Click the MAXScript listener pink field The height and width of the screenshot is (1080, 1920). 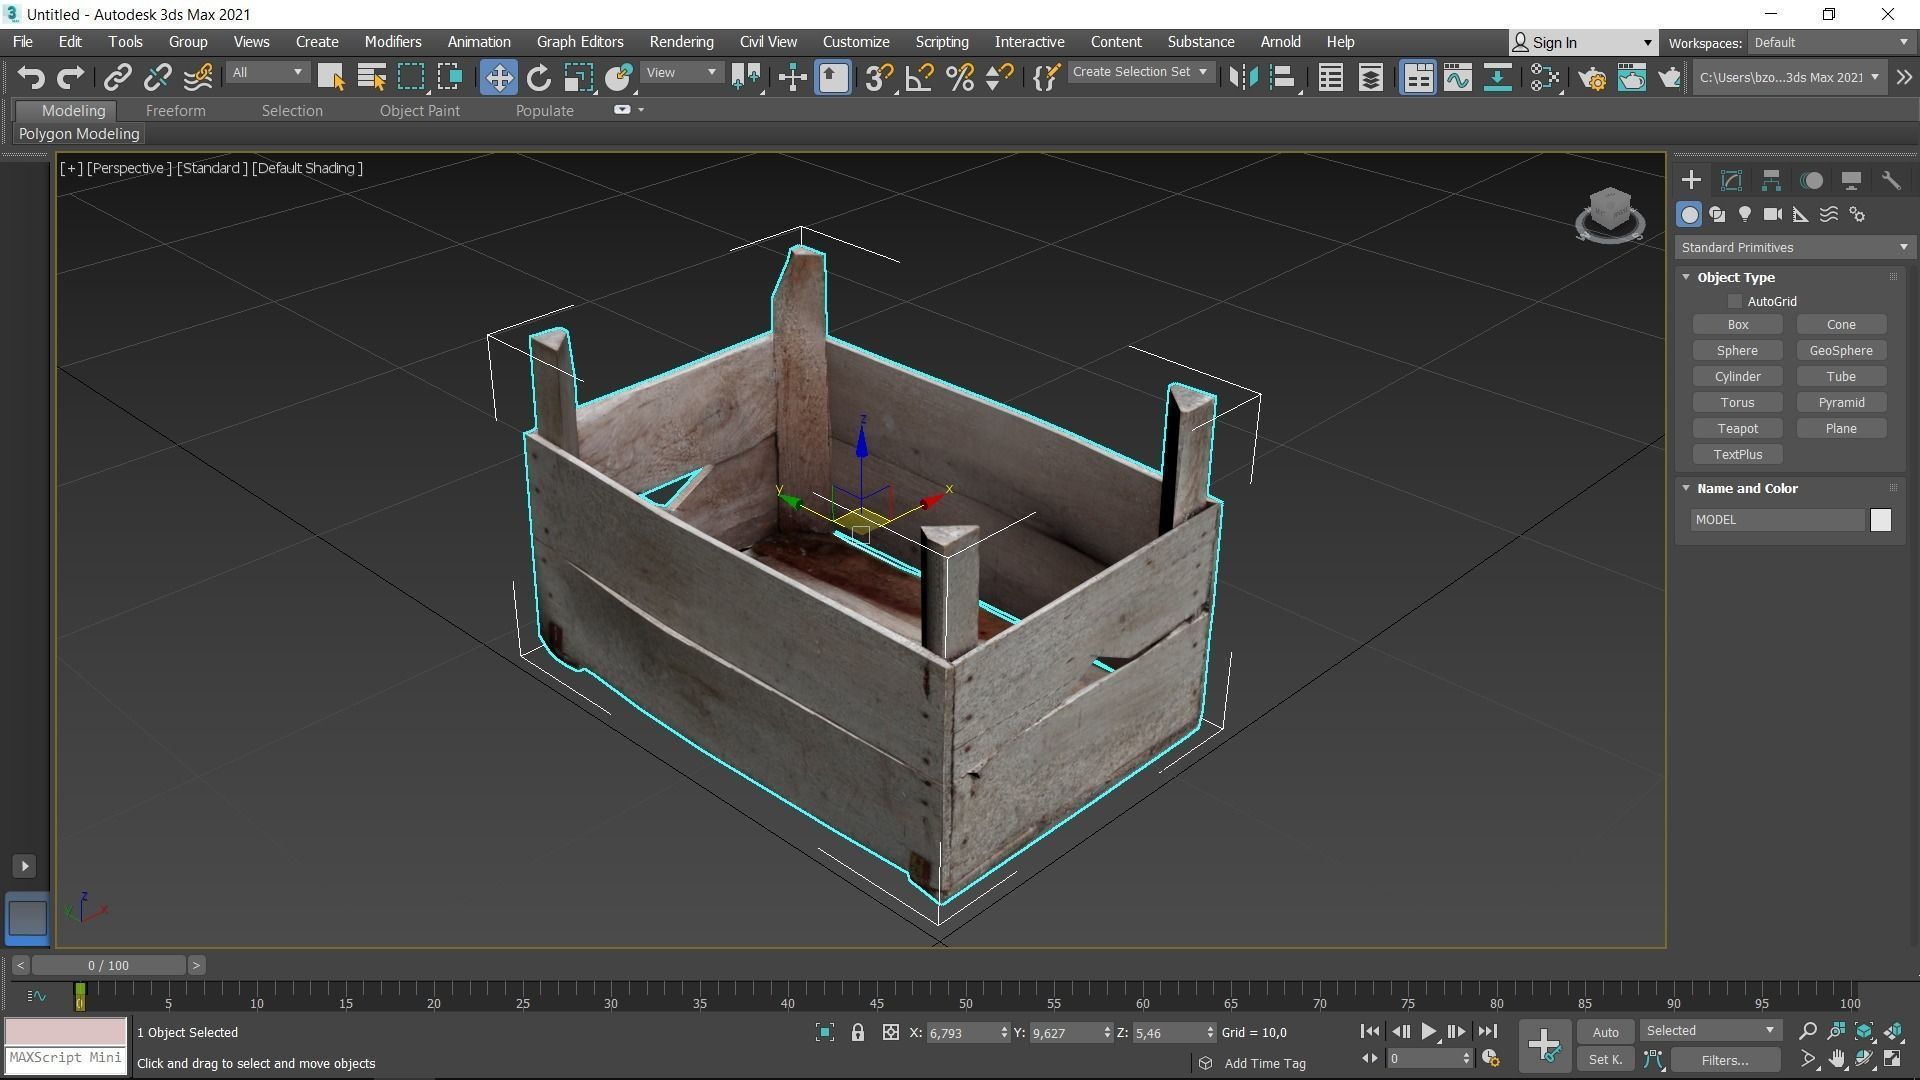tap(66, 1031)
